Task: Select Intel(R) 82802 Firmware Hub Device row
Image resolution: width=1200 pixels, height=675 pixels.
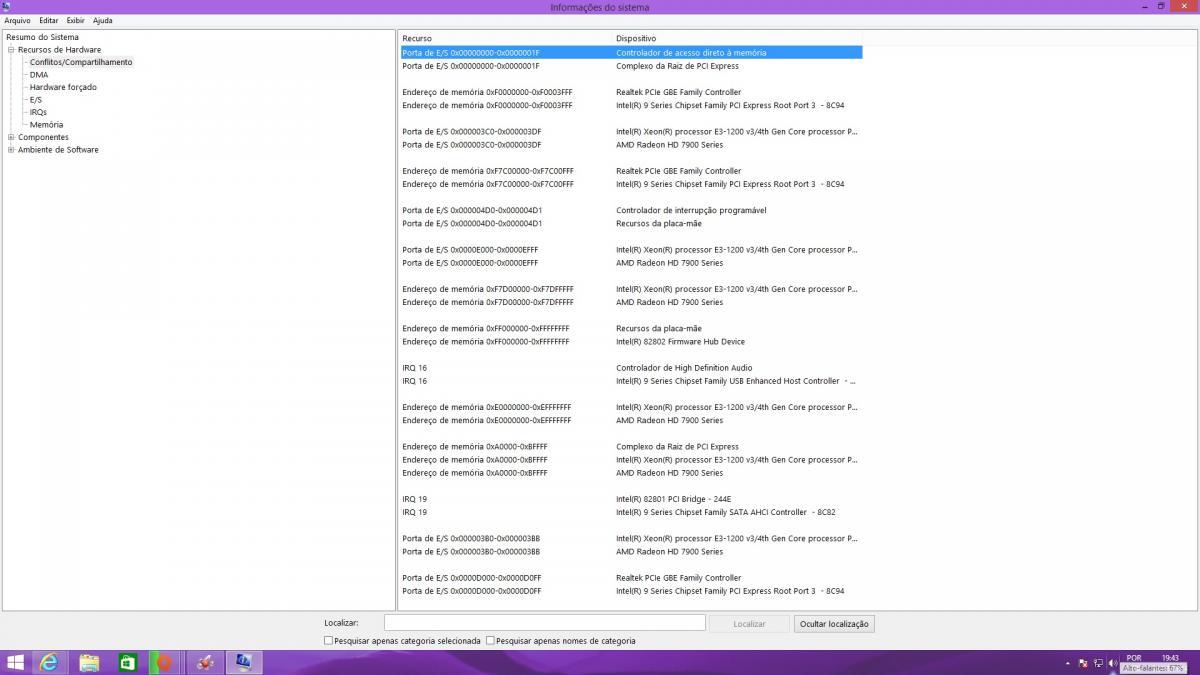Action: pos(630,342)
